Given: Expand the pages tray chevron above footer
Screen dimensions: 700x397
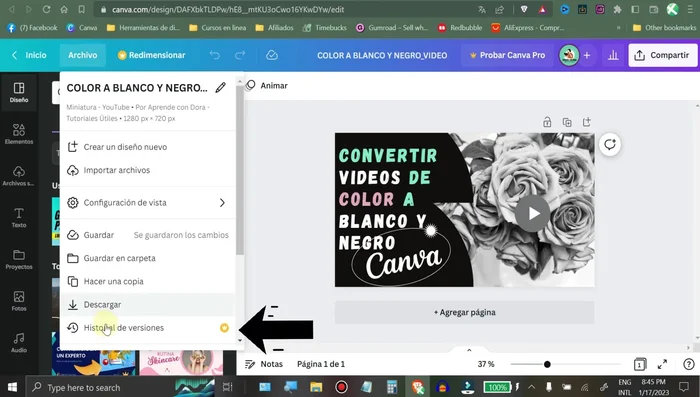Looking at the screenshot, I should pos(469,350).
